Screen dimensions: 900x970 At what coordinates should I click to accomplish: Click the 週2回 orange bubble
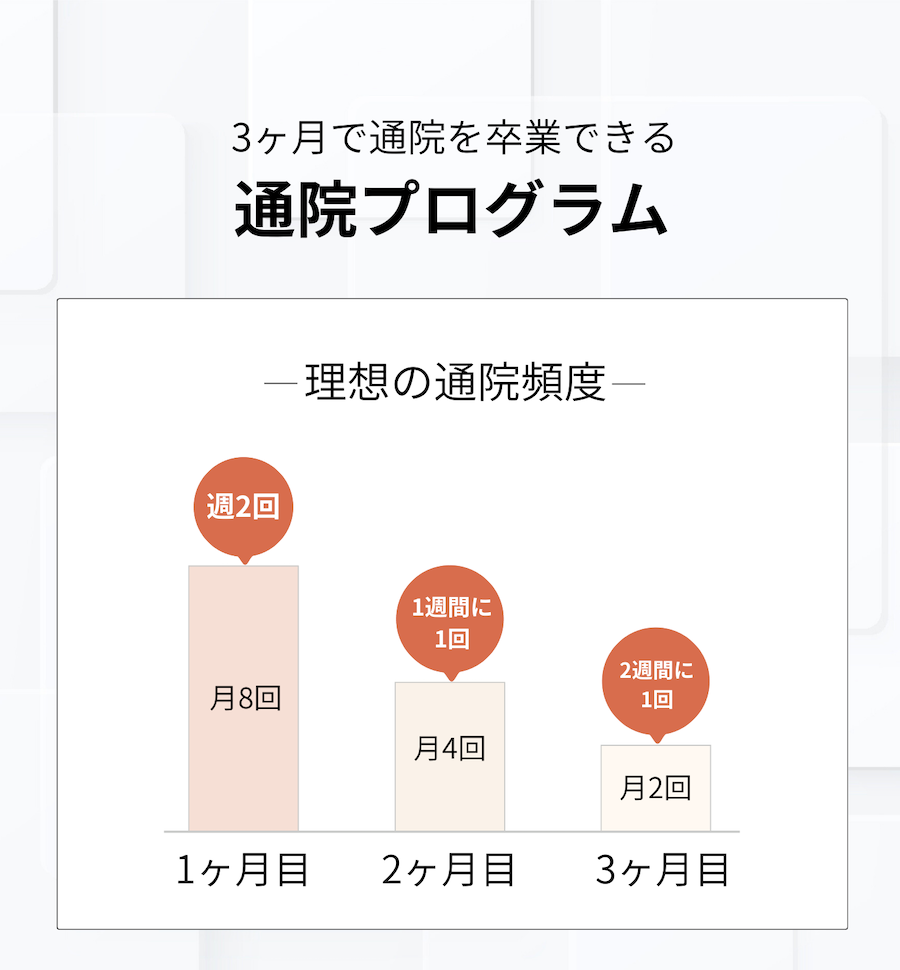243,507
